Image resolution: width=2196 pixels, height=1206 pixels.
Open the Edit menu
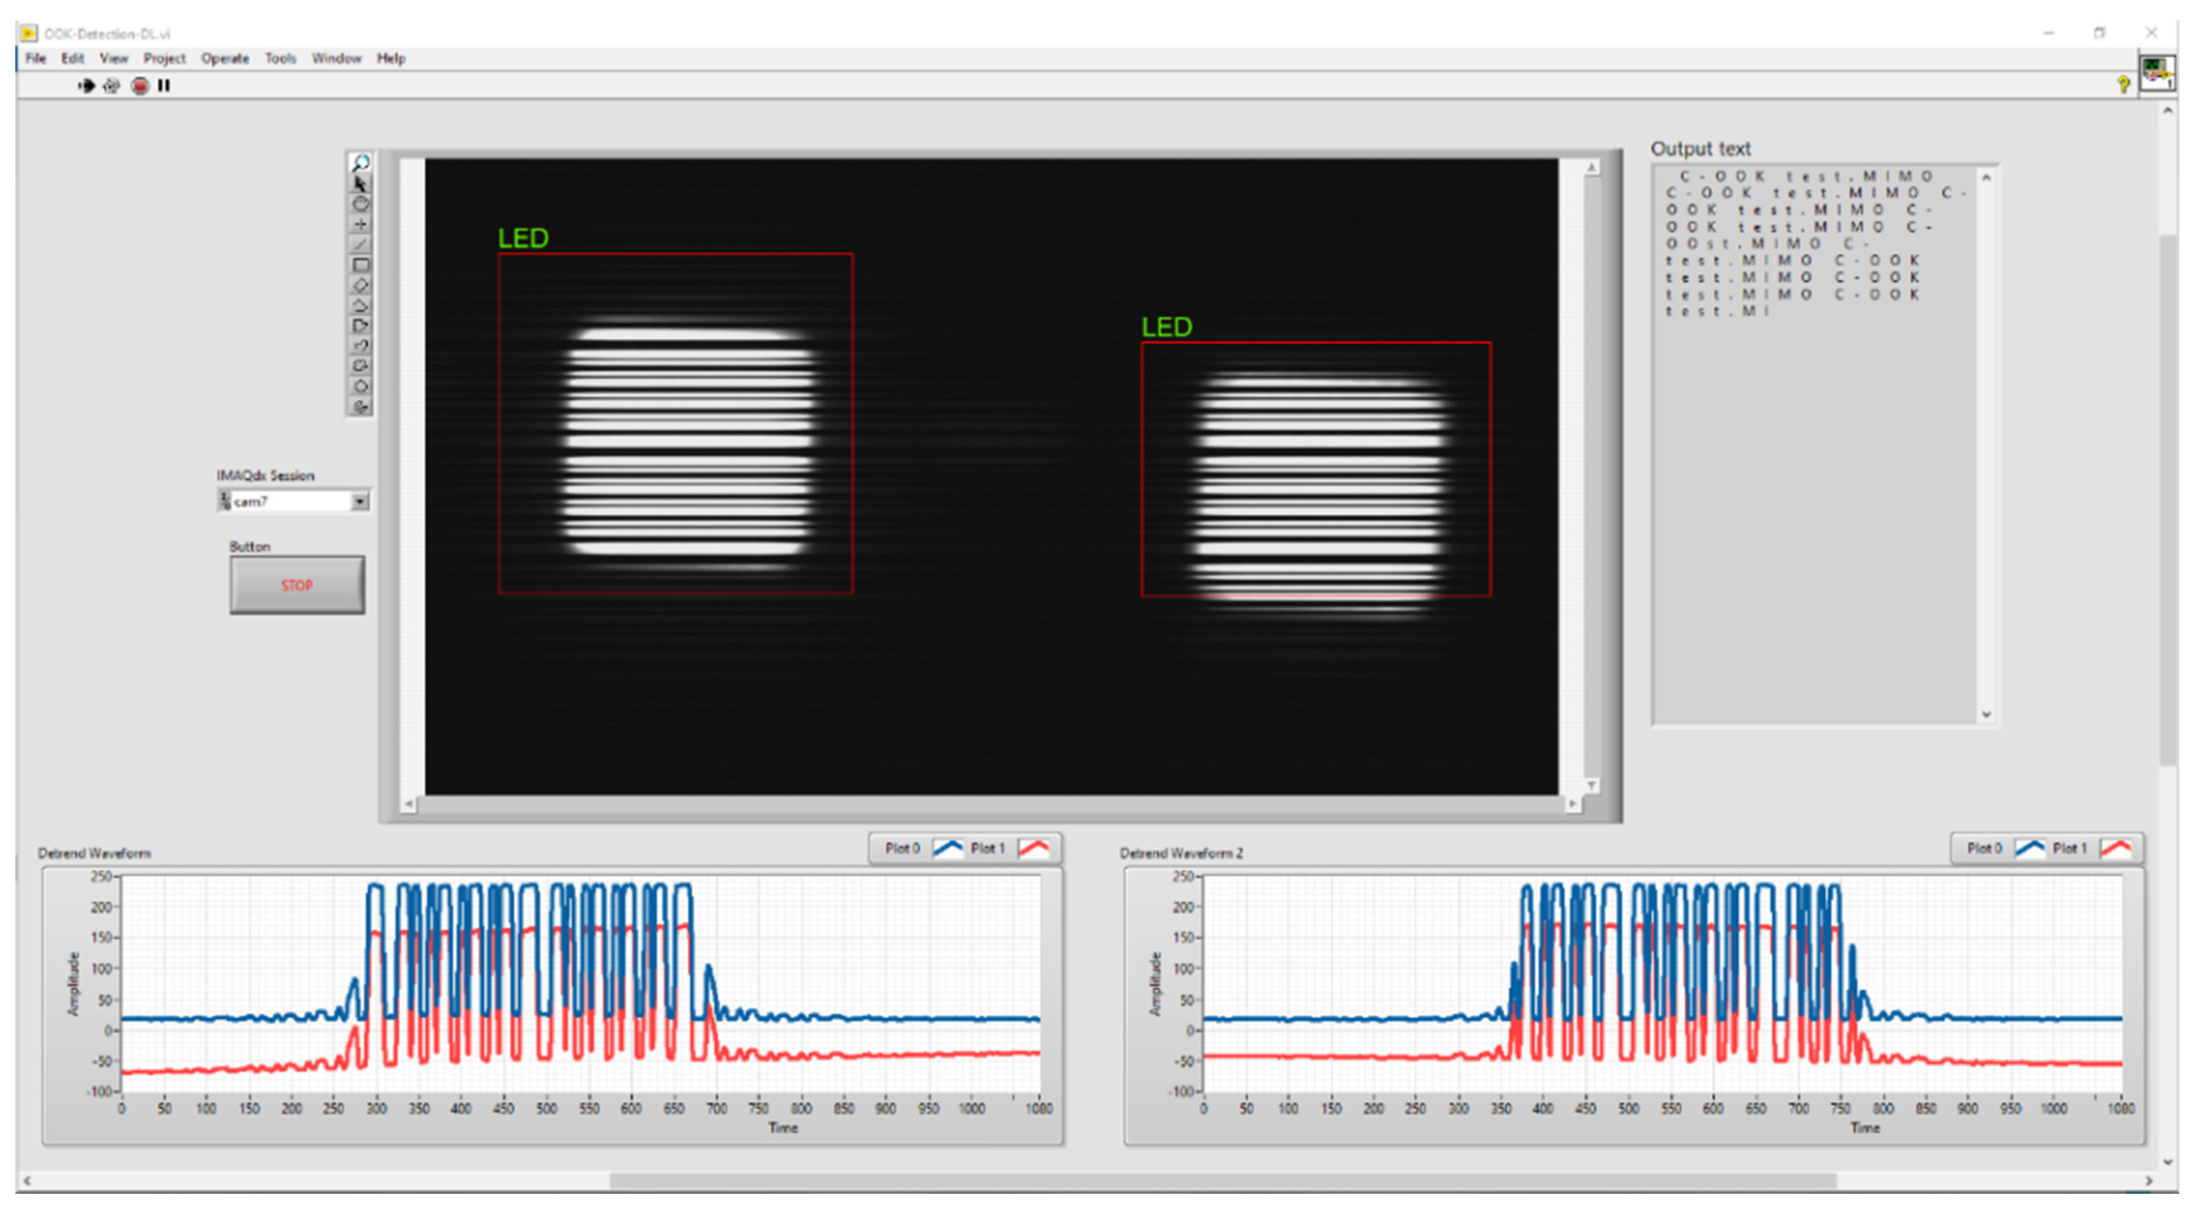(x=73, y=59)
